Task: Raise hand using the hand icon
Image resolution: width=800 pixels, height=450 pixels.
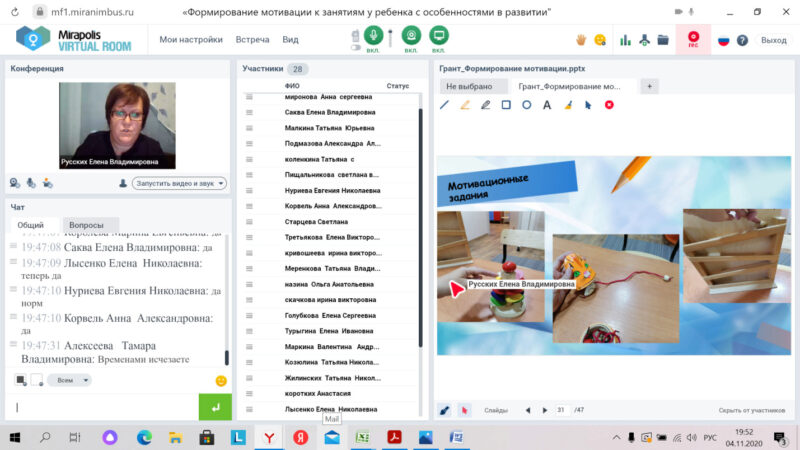Action: (x=581, y=40)
